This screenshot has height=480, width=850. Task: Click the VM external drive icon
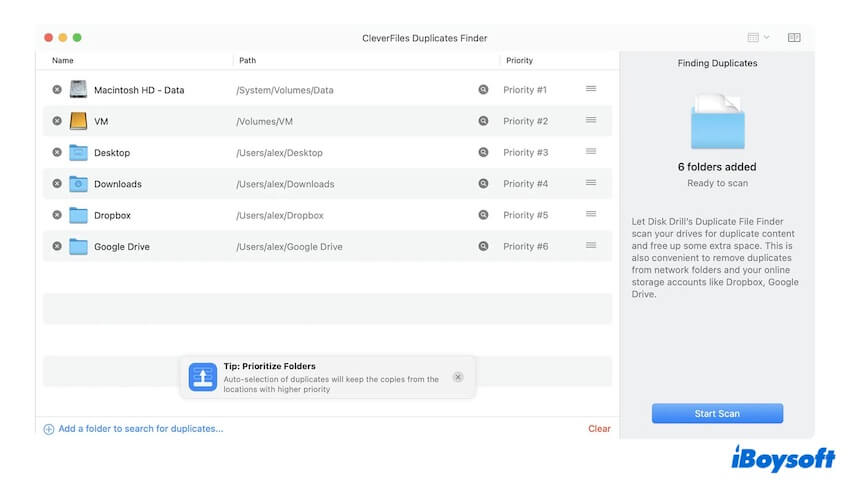coord(78,121)
